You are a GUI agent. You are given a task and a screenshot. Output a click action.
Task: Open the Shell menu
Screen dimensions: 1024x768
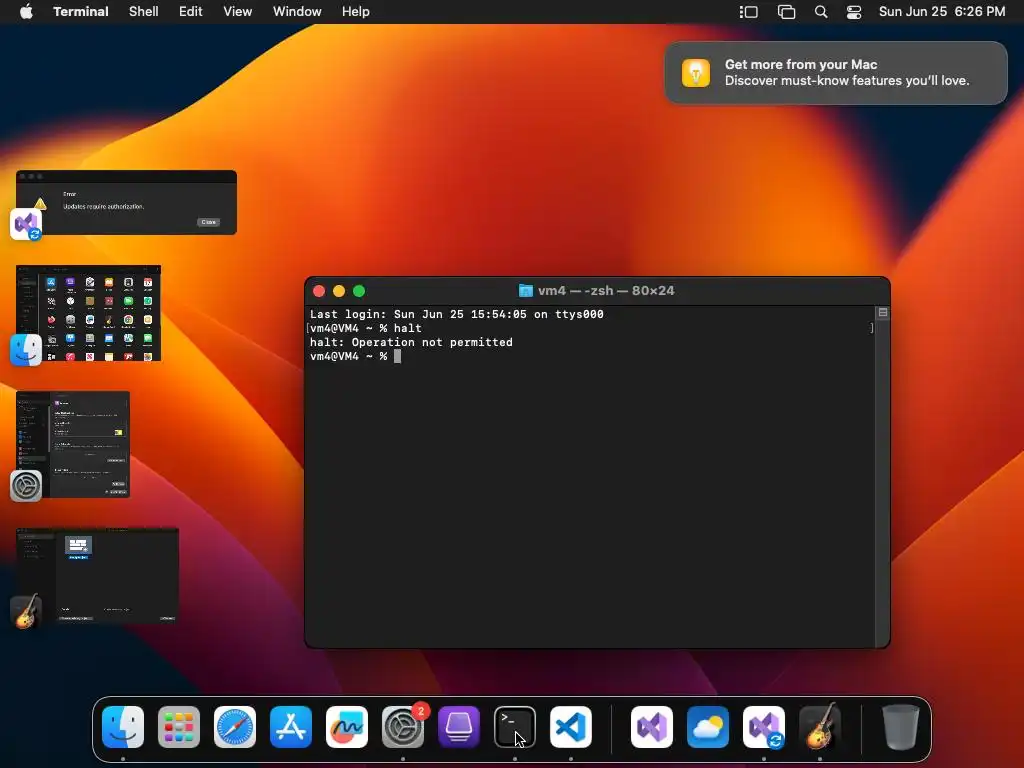tap(144, 12)
